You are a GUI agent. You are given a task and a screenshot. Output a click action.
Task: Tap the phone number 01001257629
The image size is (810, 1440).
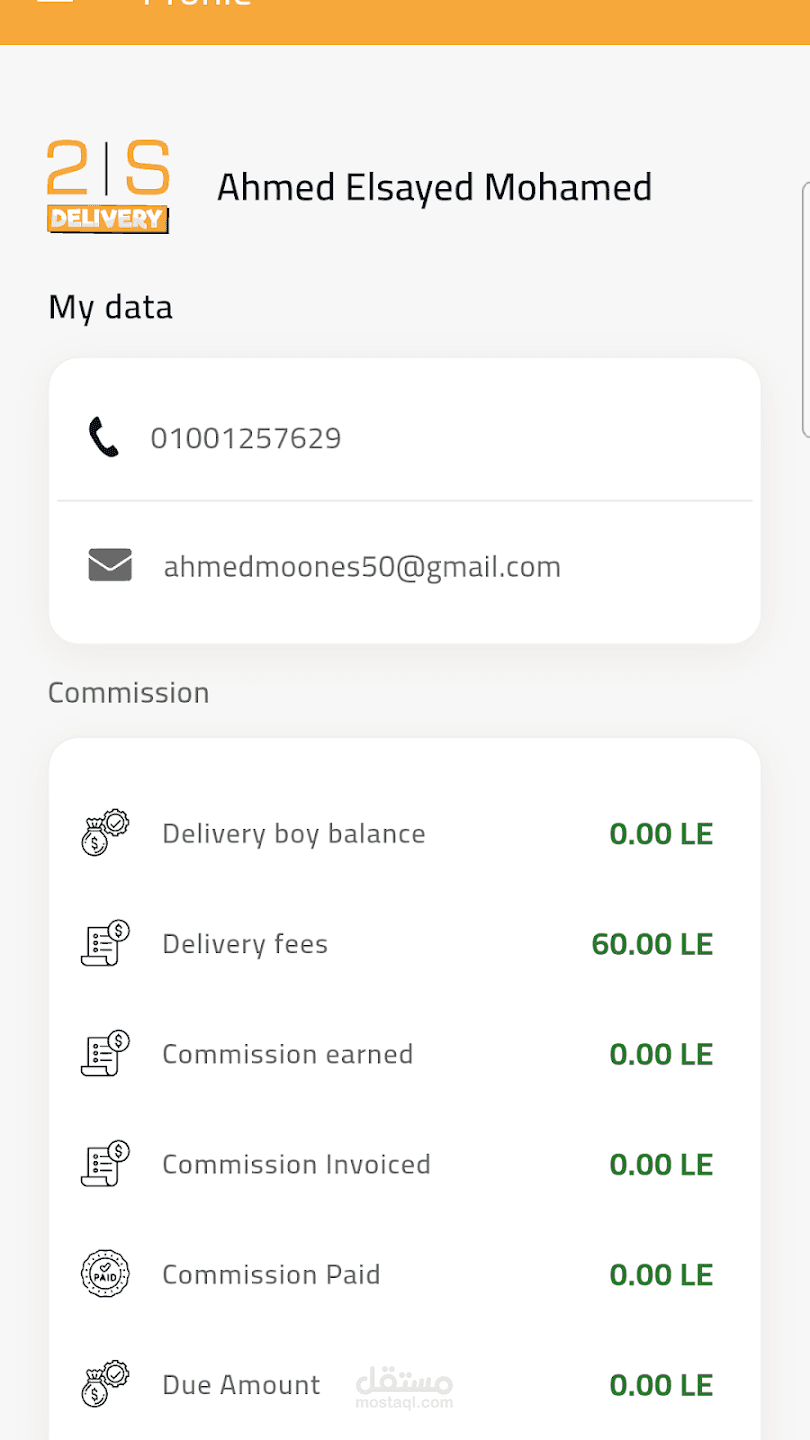[246, 438]
